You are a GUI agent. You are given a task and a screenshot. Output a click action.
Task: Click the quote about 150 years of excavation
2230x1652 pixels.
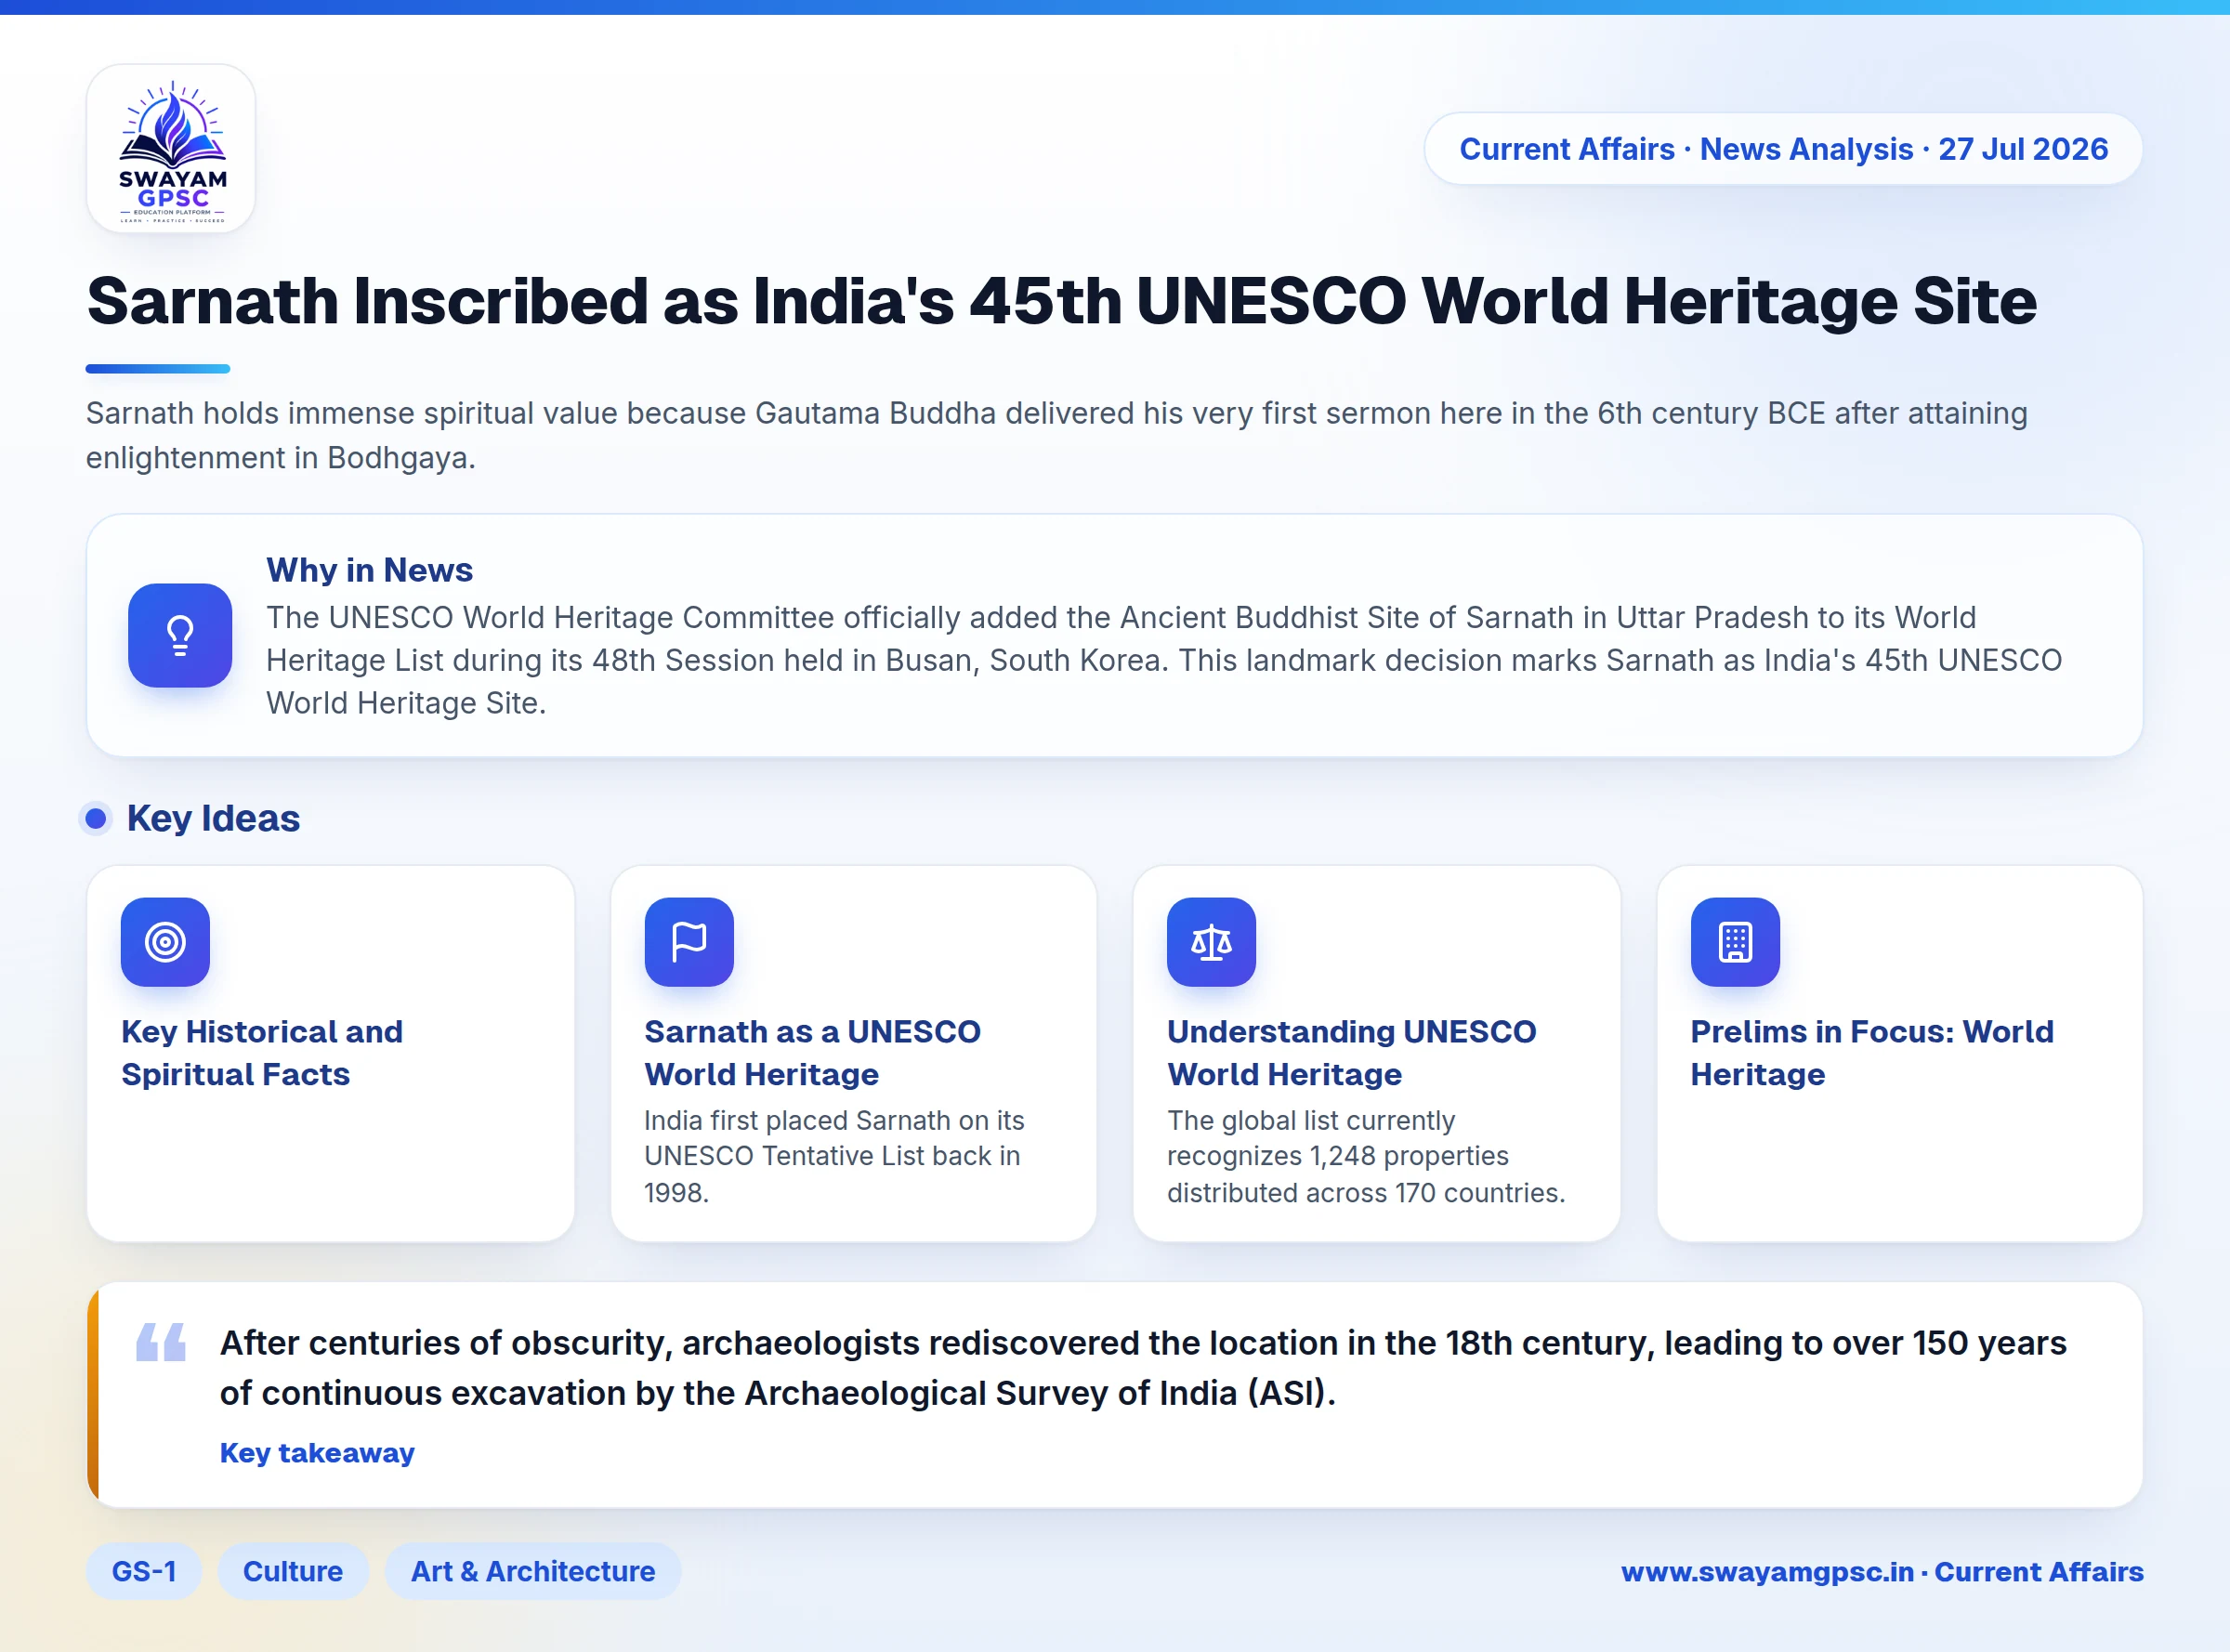click(1143, 1368)
